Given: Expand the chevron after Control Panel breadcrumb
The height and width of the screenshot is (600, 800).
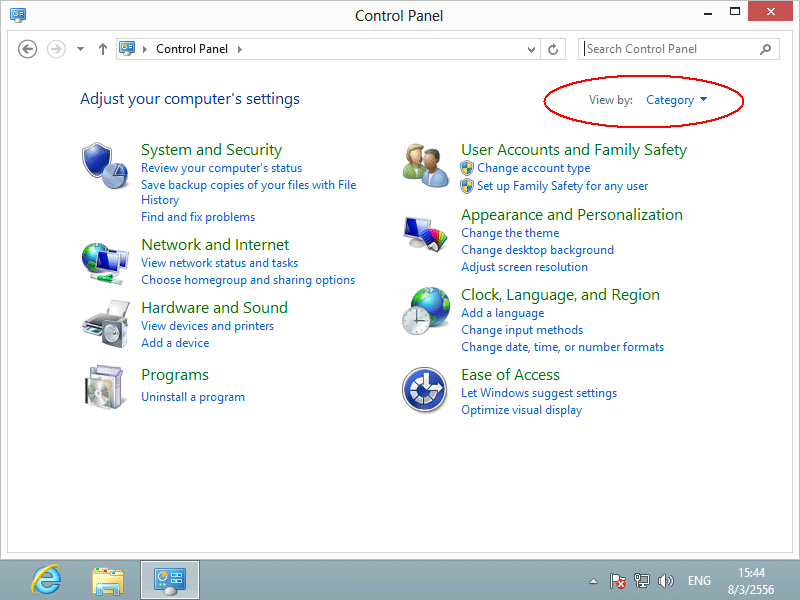Looking at the screenshot, I should (x=240, y=49).
